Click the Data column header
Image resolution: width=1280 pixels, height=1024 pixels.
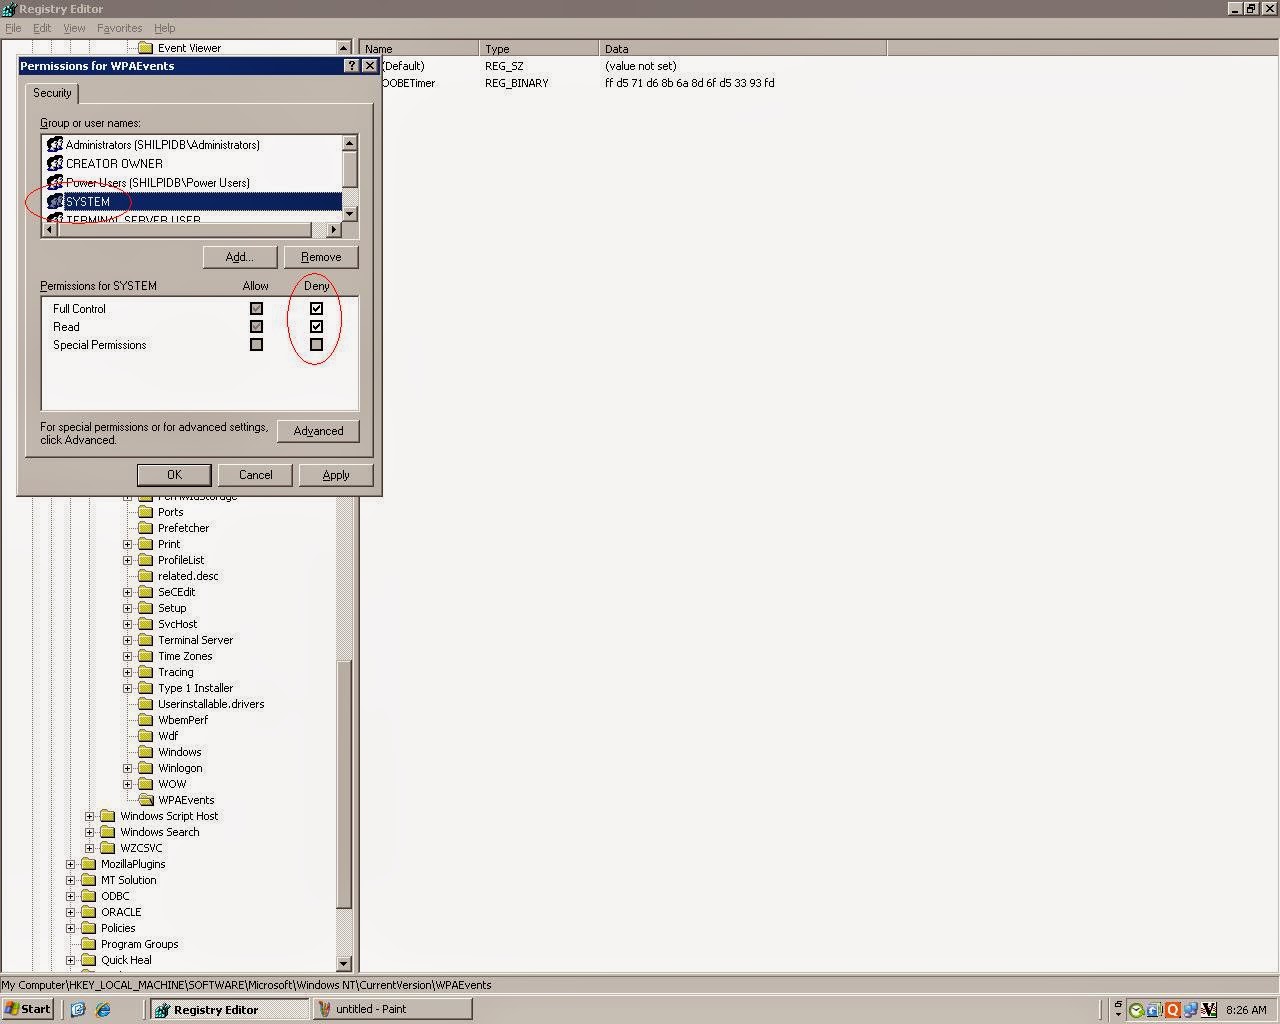tap(743, 48)
